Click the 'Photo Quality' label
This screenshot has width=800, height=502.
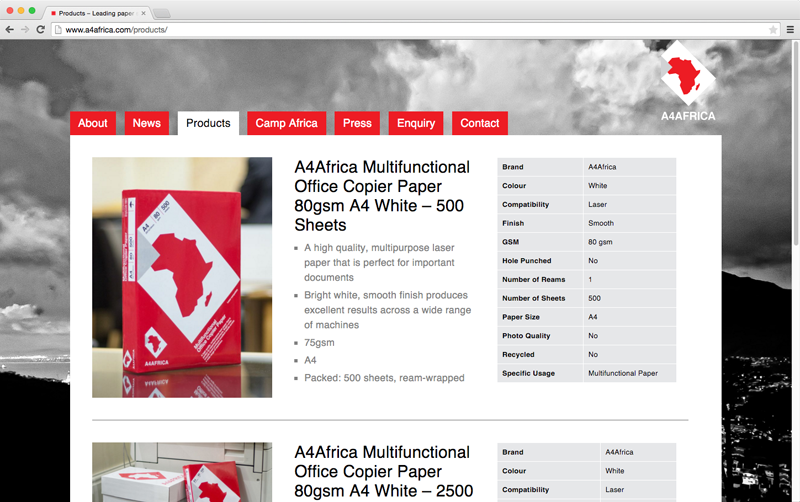tap(526, 336)
